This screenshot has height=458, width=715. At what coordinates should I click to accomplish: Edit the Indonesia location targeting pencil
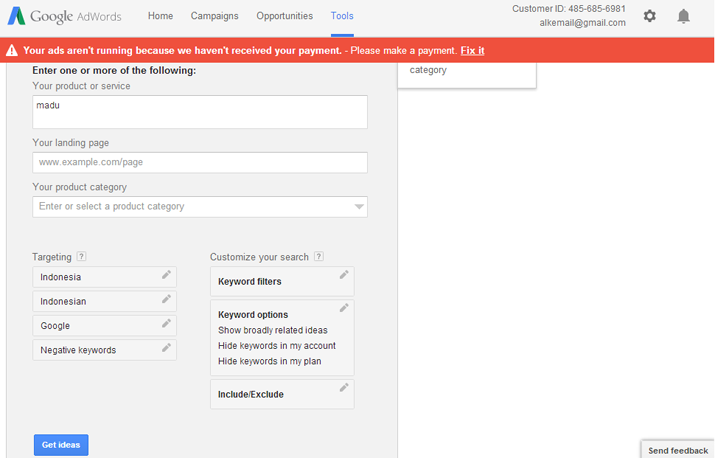pyautogui.click(x=166, y=275)
